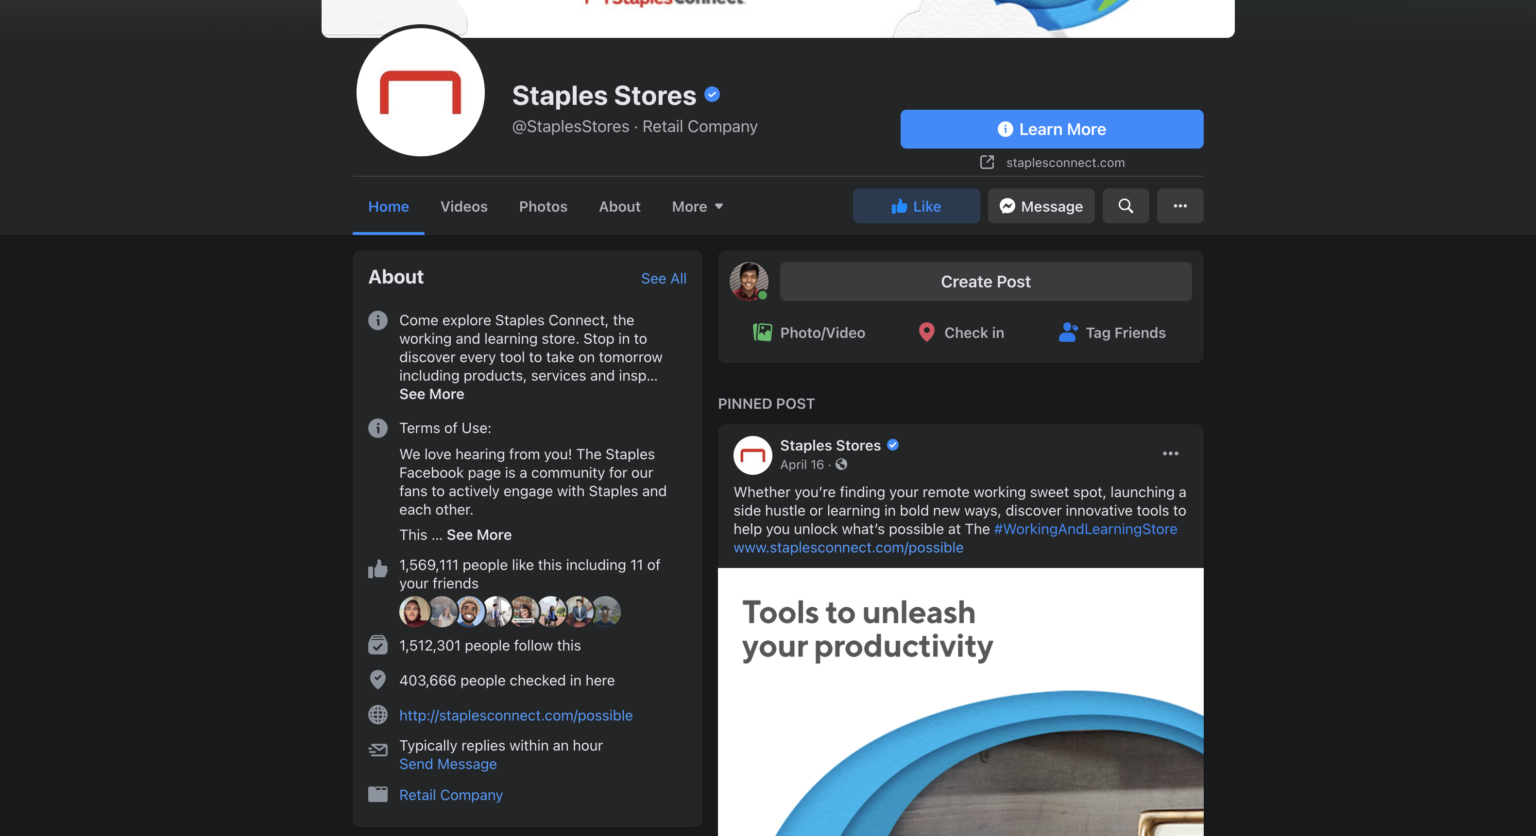Select the Photo/Video icon under Create Post
This screenshot has width=1536, height=836.
click(x=763, y=332)
